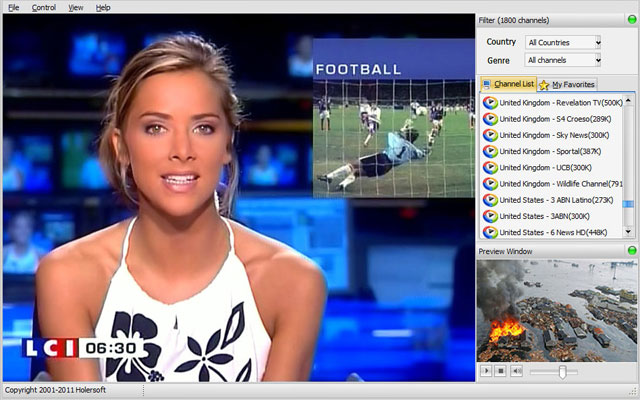Switch to the Channel List tab
Image resolution: width=640 pixels, height=400 pixels.
point(509,84)
